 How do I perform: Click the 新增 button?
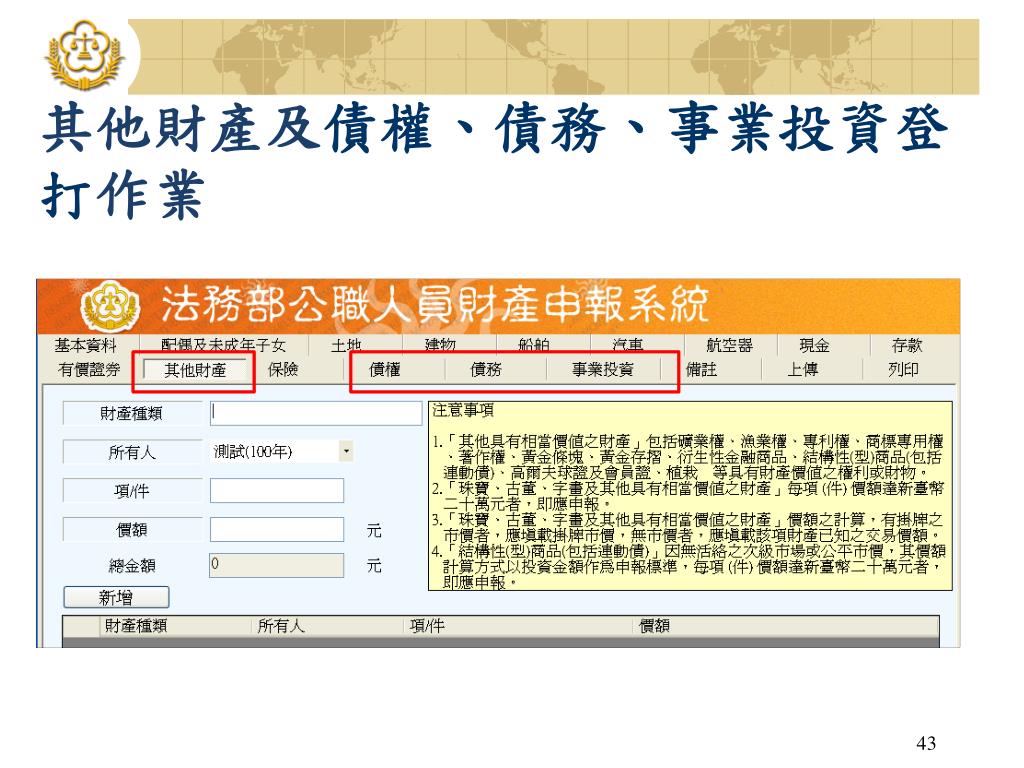pyautogui.click(x=116, y=597)
